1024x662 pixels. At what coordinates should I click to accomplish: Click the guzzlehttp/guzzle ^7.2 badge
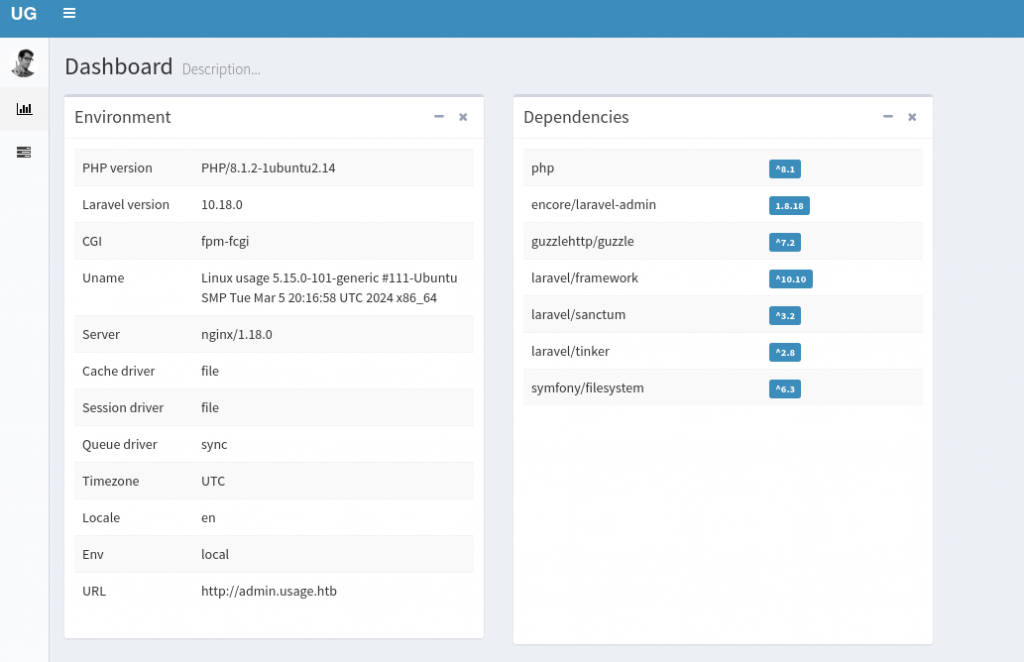(785, 242)
